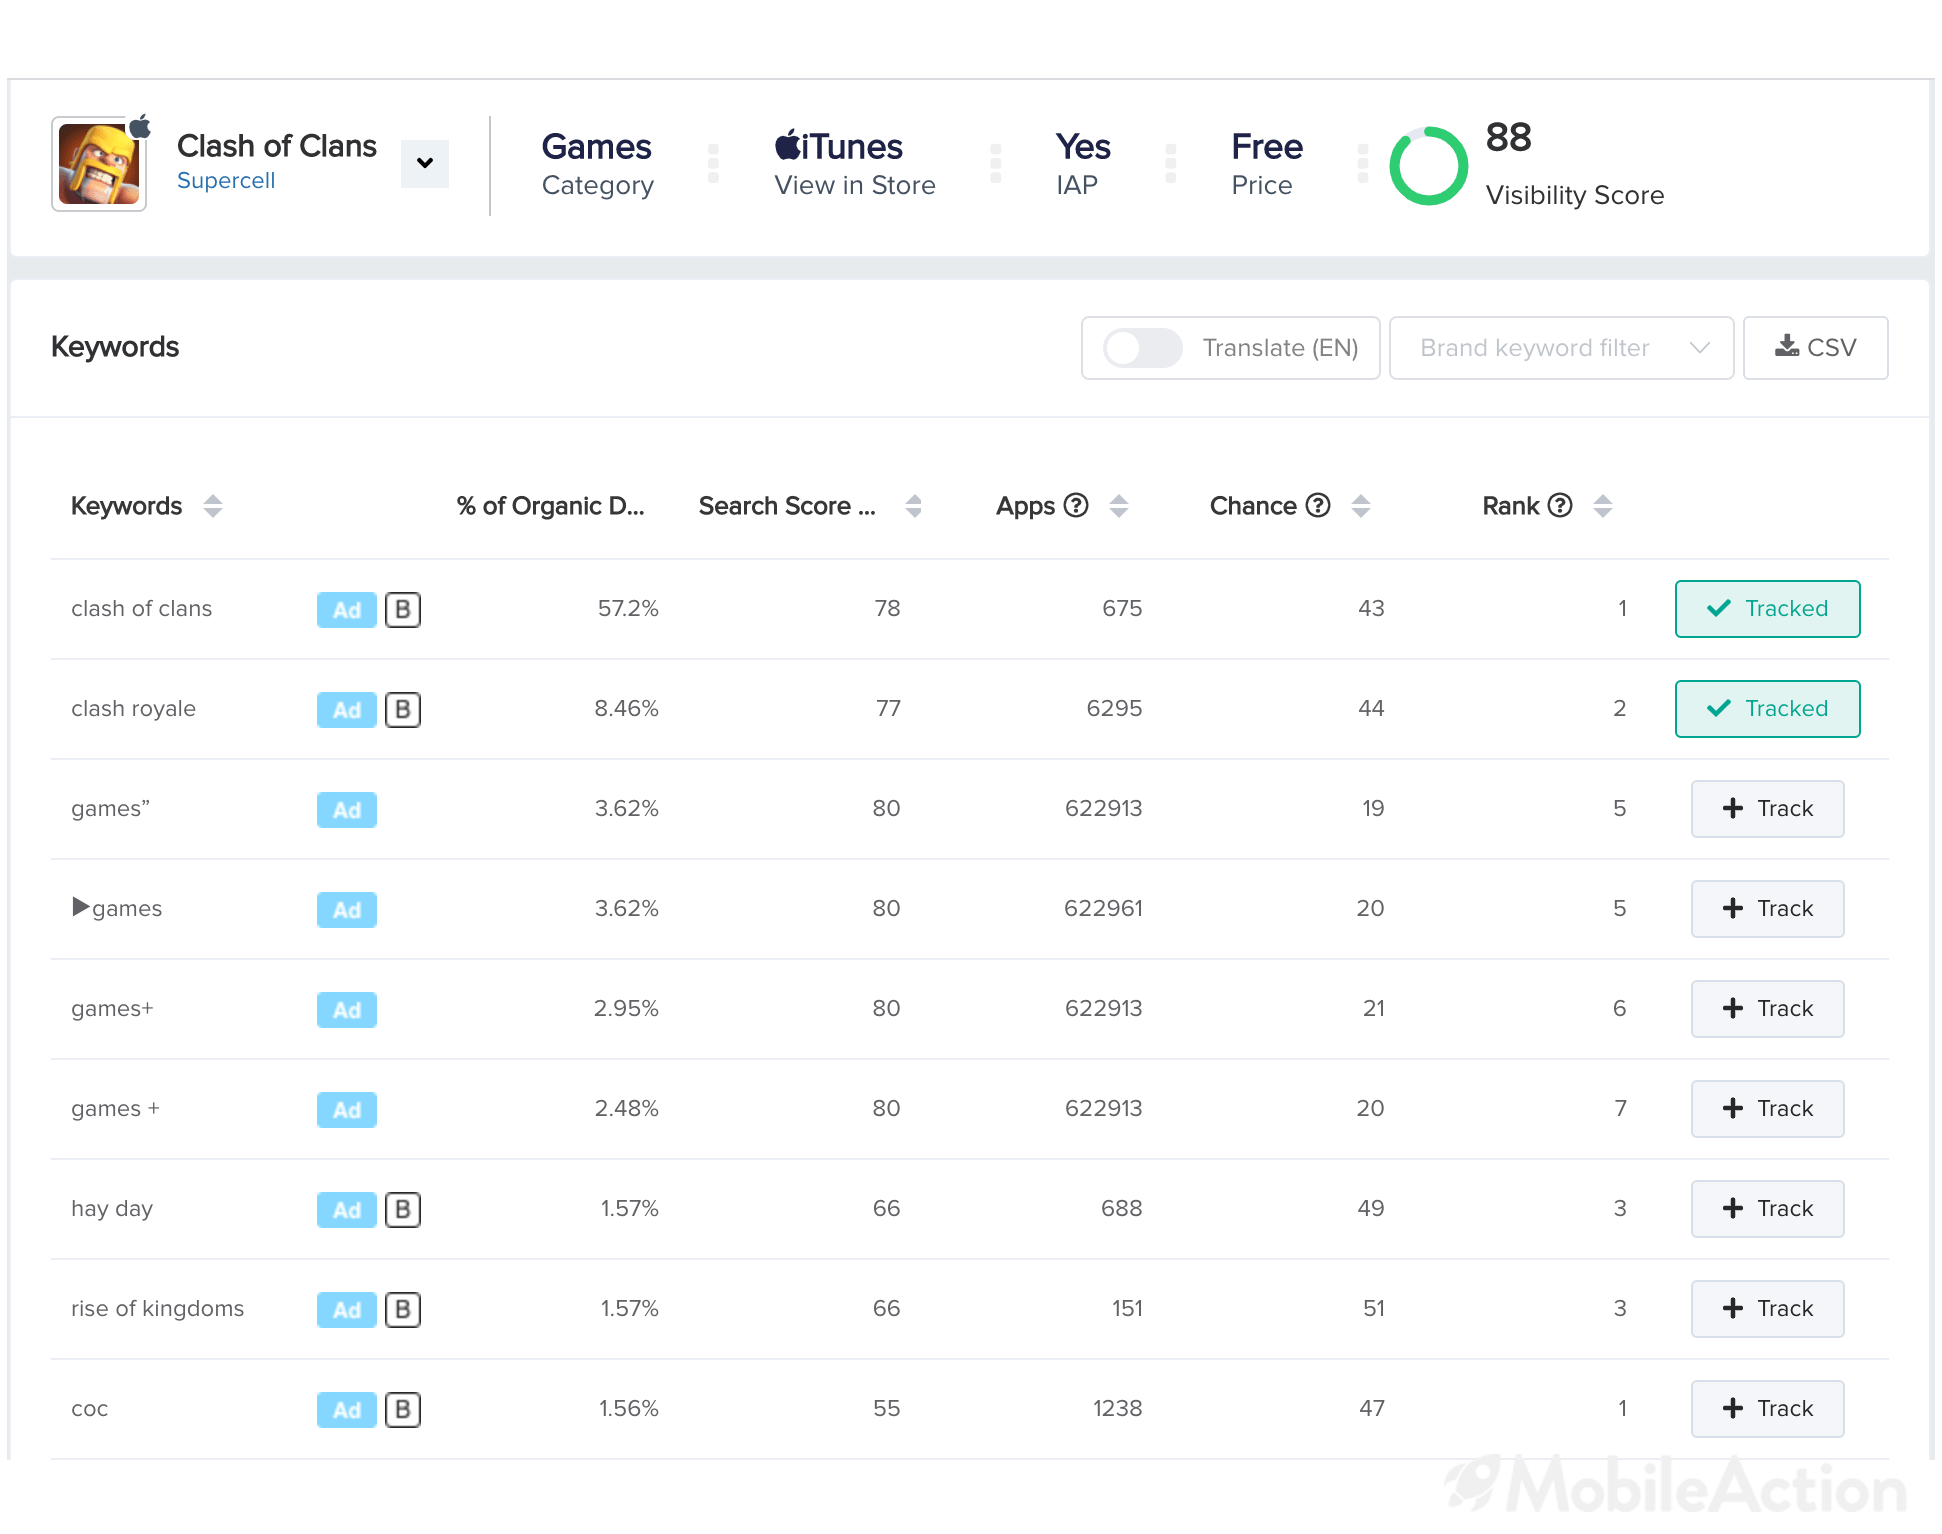
Task: Track the coc keyword
Action: [x=1767, y=1409]
